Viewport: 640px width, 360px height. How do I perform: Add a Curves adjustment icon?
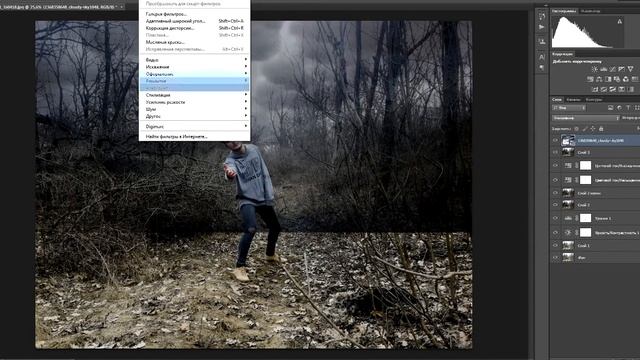[613, 69]
